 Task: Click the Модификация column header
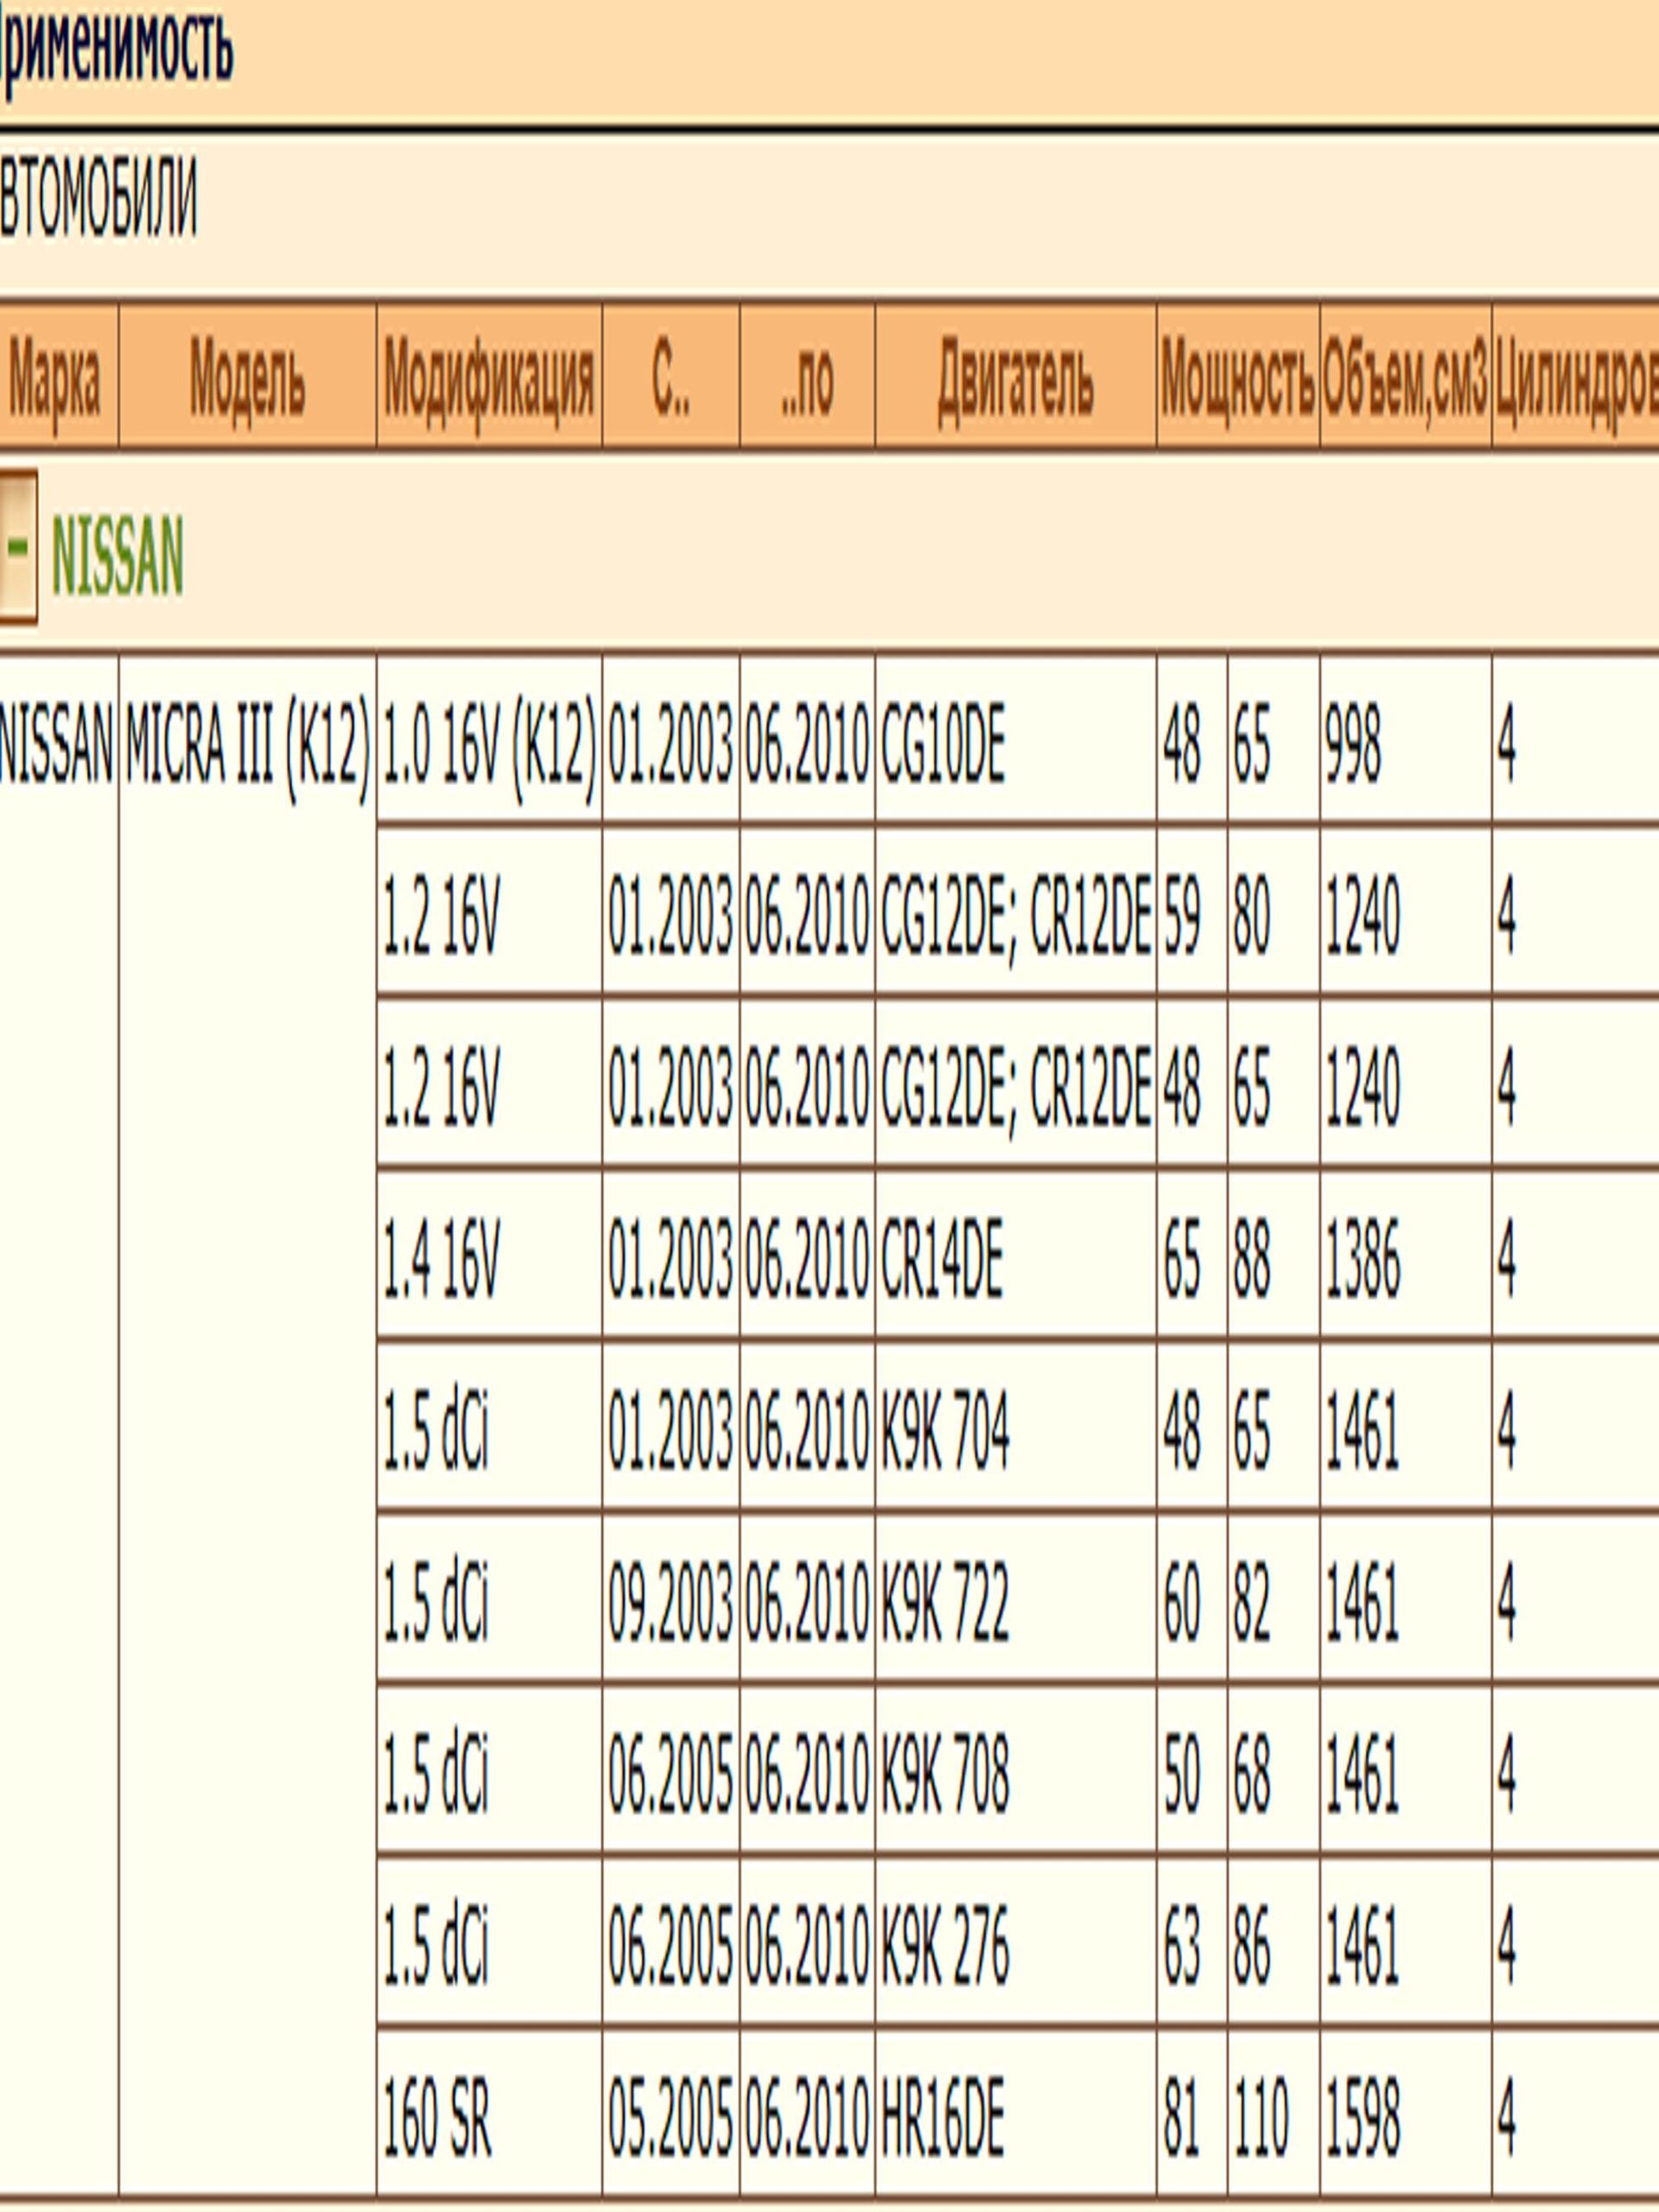[489, 380]
